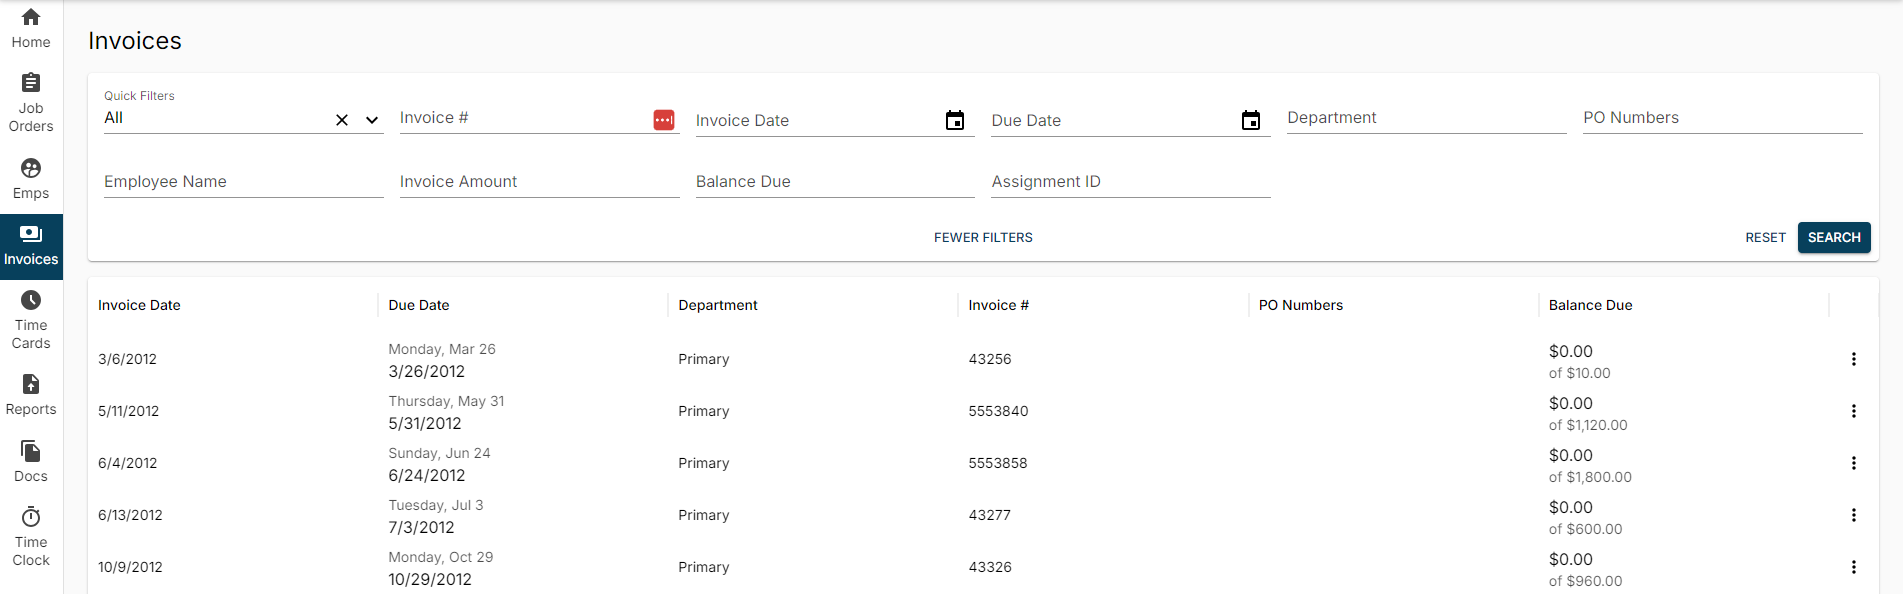Open Job Orders section
The width and height of the screenshot is (1903, 594).
(31, 102)
